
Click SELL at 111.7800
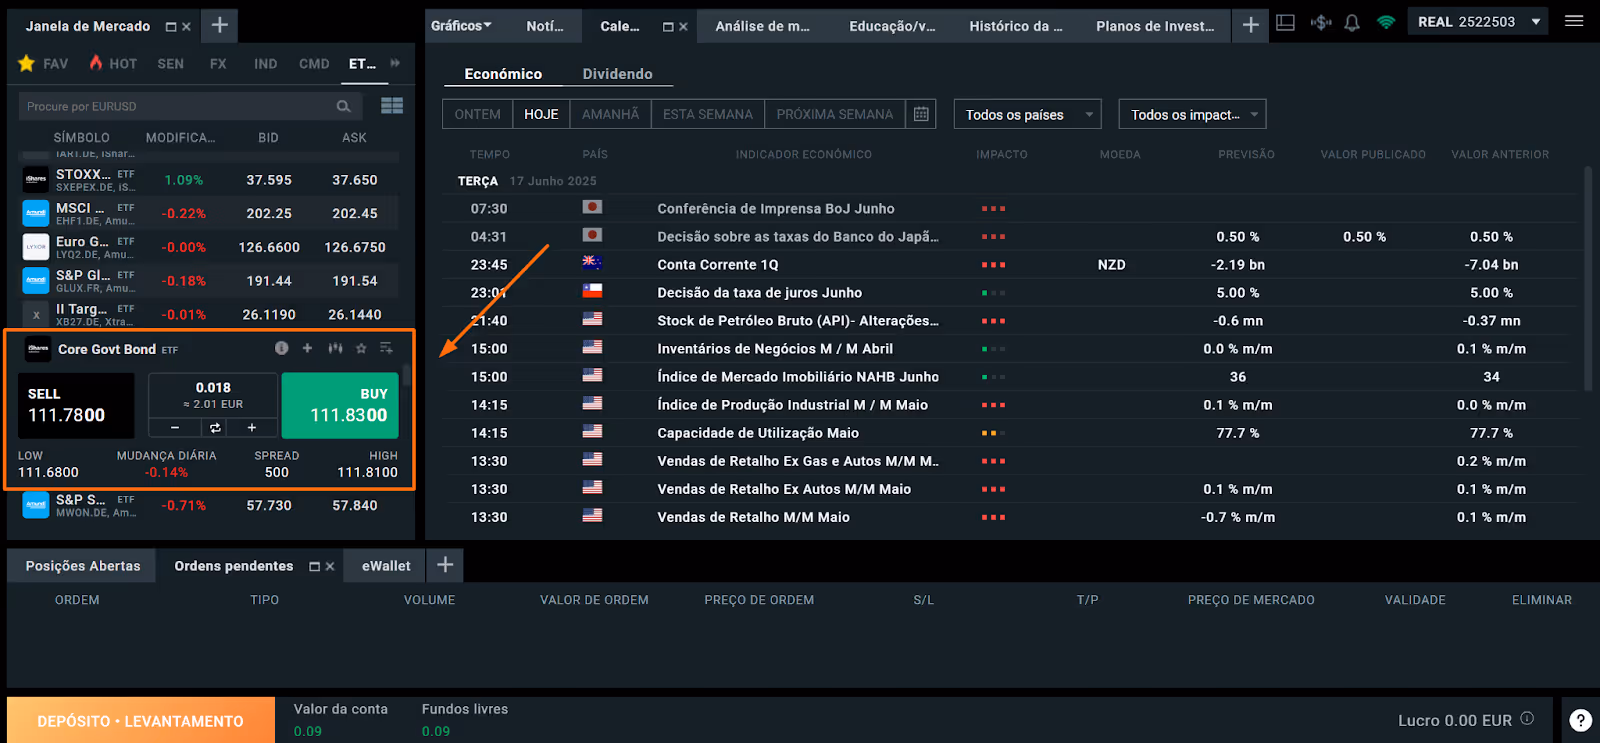(x=76, y=405)
